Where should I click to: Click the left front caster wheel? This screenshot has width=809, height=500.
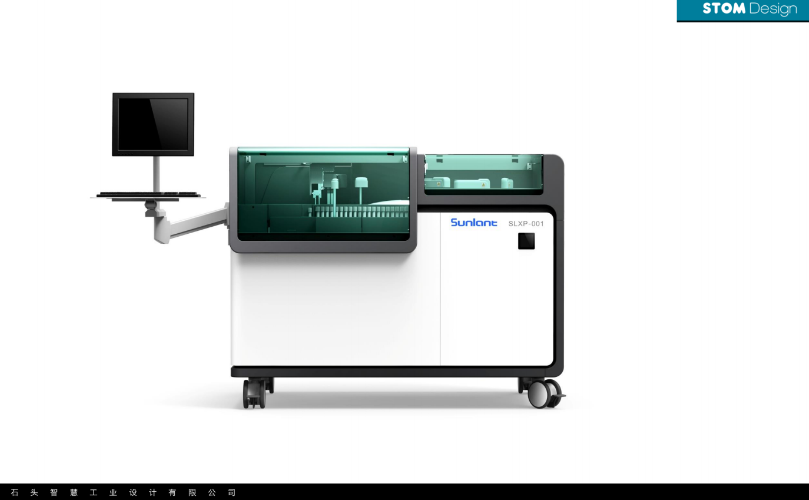click(x=256, y=393)
